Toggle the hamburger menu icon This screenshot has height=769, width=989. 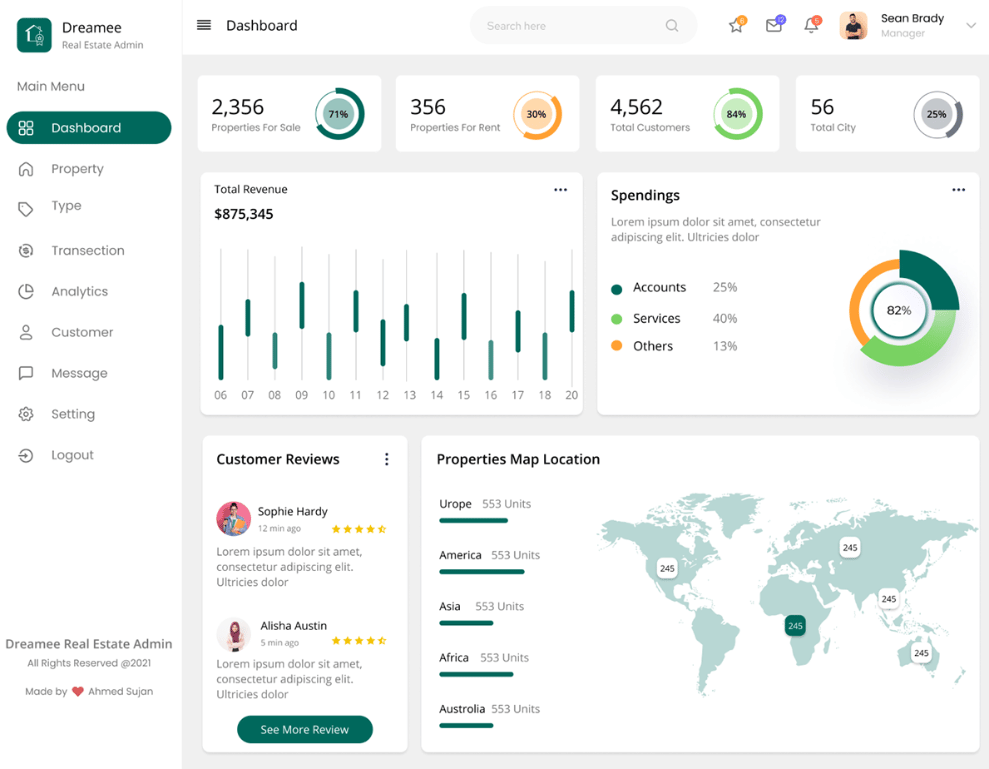click(x=204, y=25)
